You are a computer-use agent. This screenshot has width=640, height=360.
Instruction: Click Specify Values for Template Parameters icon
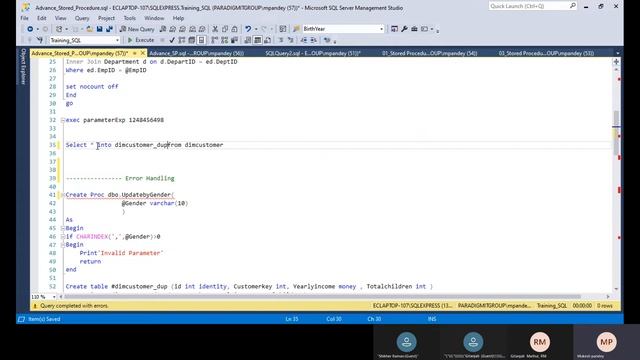tap(327, 40)
